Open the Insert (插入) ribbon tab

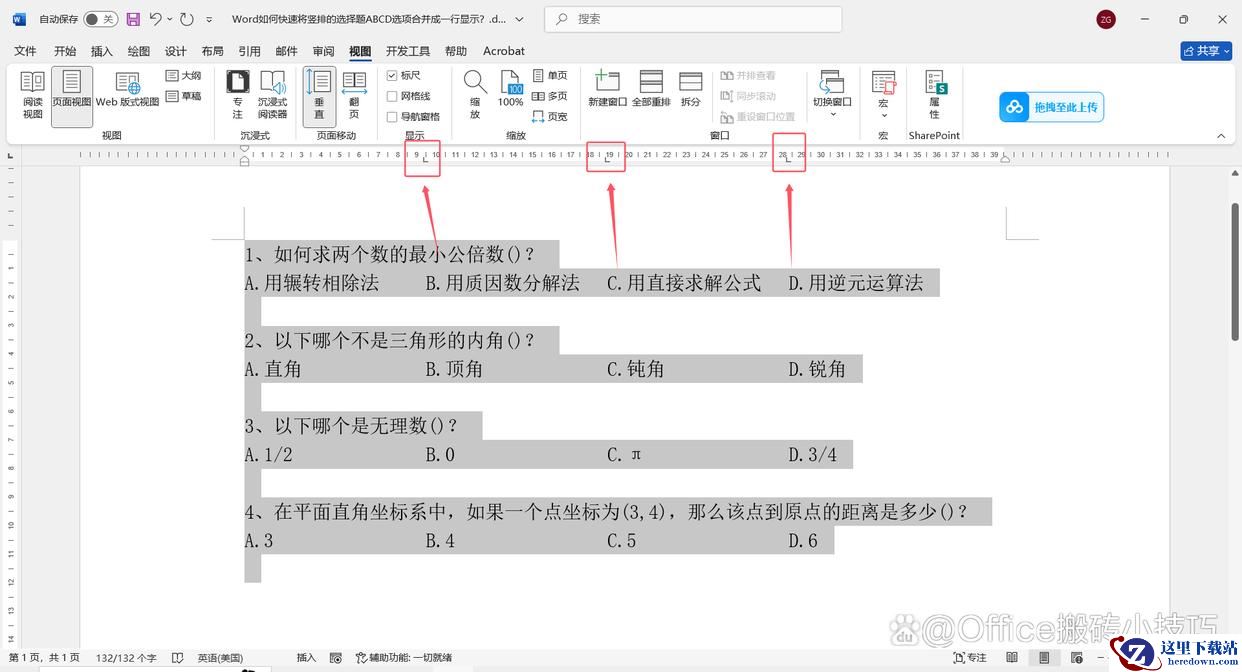click(102, 51)
